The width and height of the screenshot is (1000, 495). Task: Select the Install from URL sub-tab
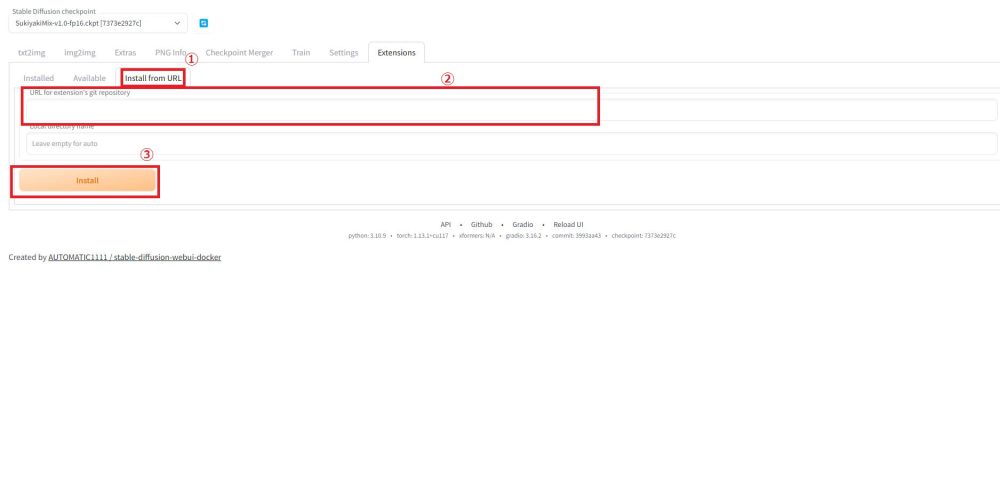153,78
